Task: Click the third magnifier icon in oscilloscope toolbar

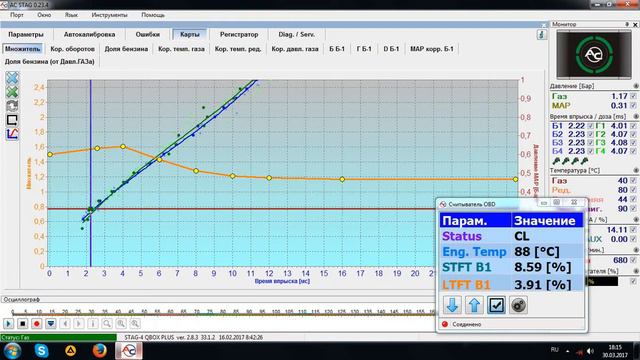Action: click(x=135, y=324)
